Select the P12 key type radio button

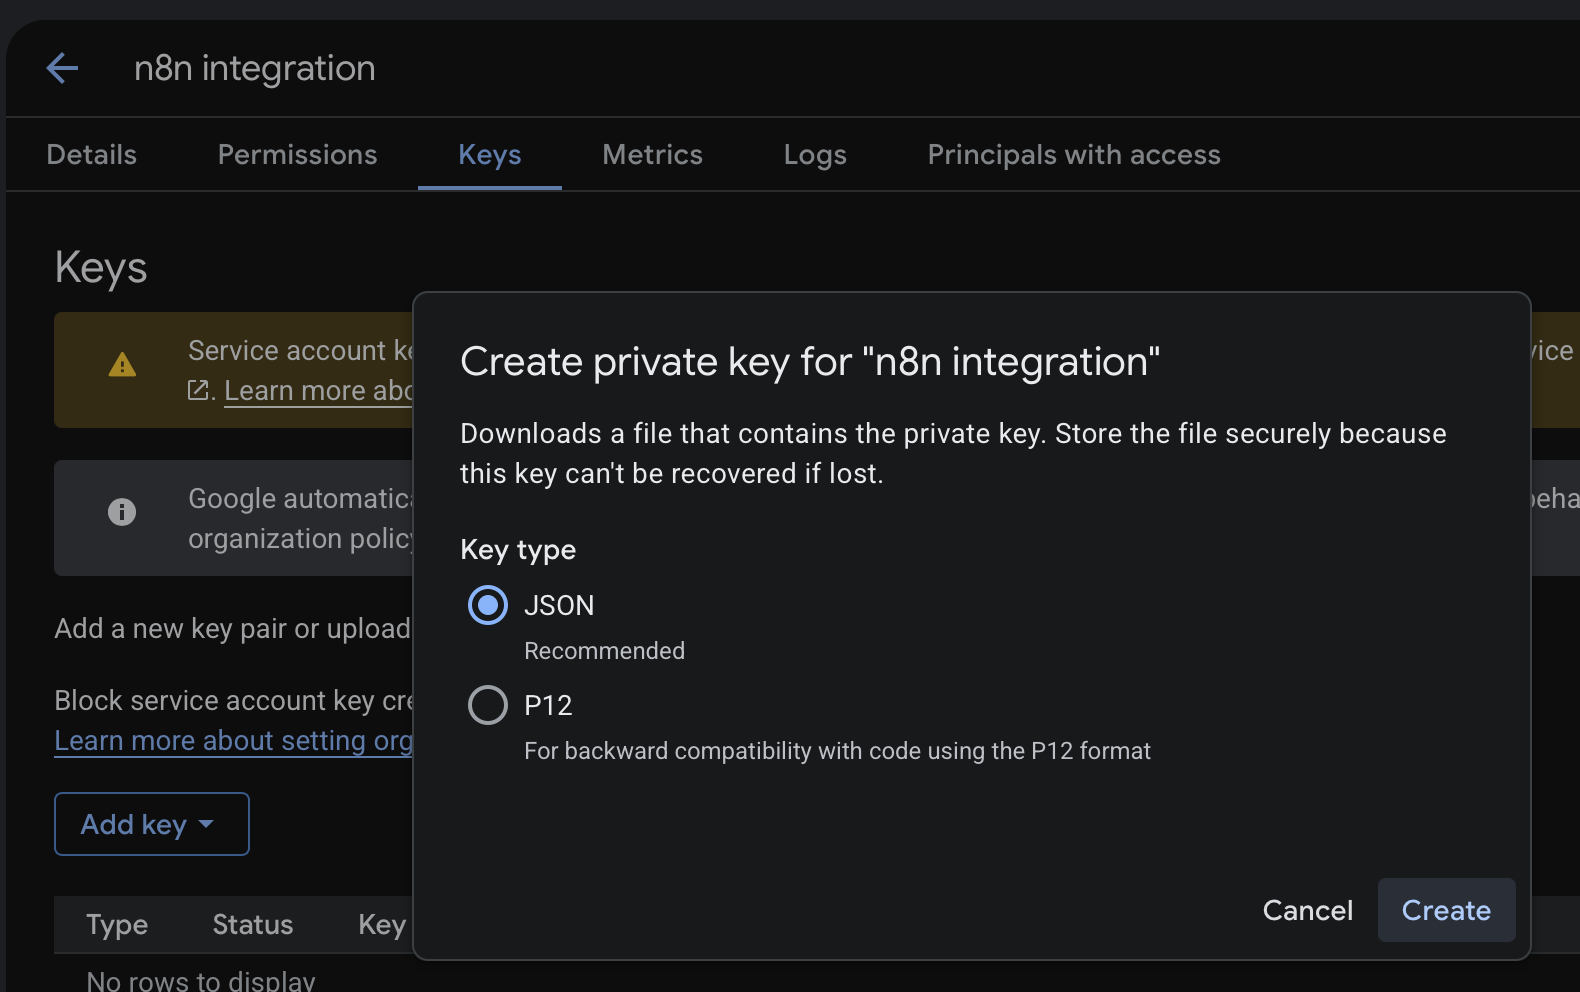pos(488,705)
